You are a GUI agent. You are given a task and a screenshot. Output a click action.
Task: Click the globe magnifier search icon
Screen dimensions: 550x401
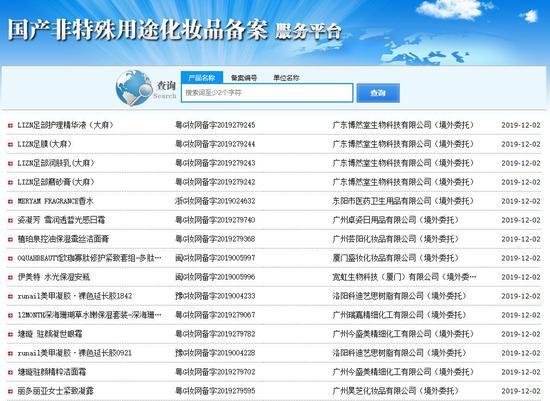point(133,88)
